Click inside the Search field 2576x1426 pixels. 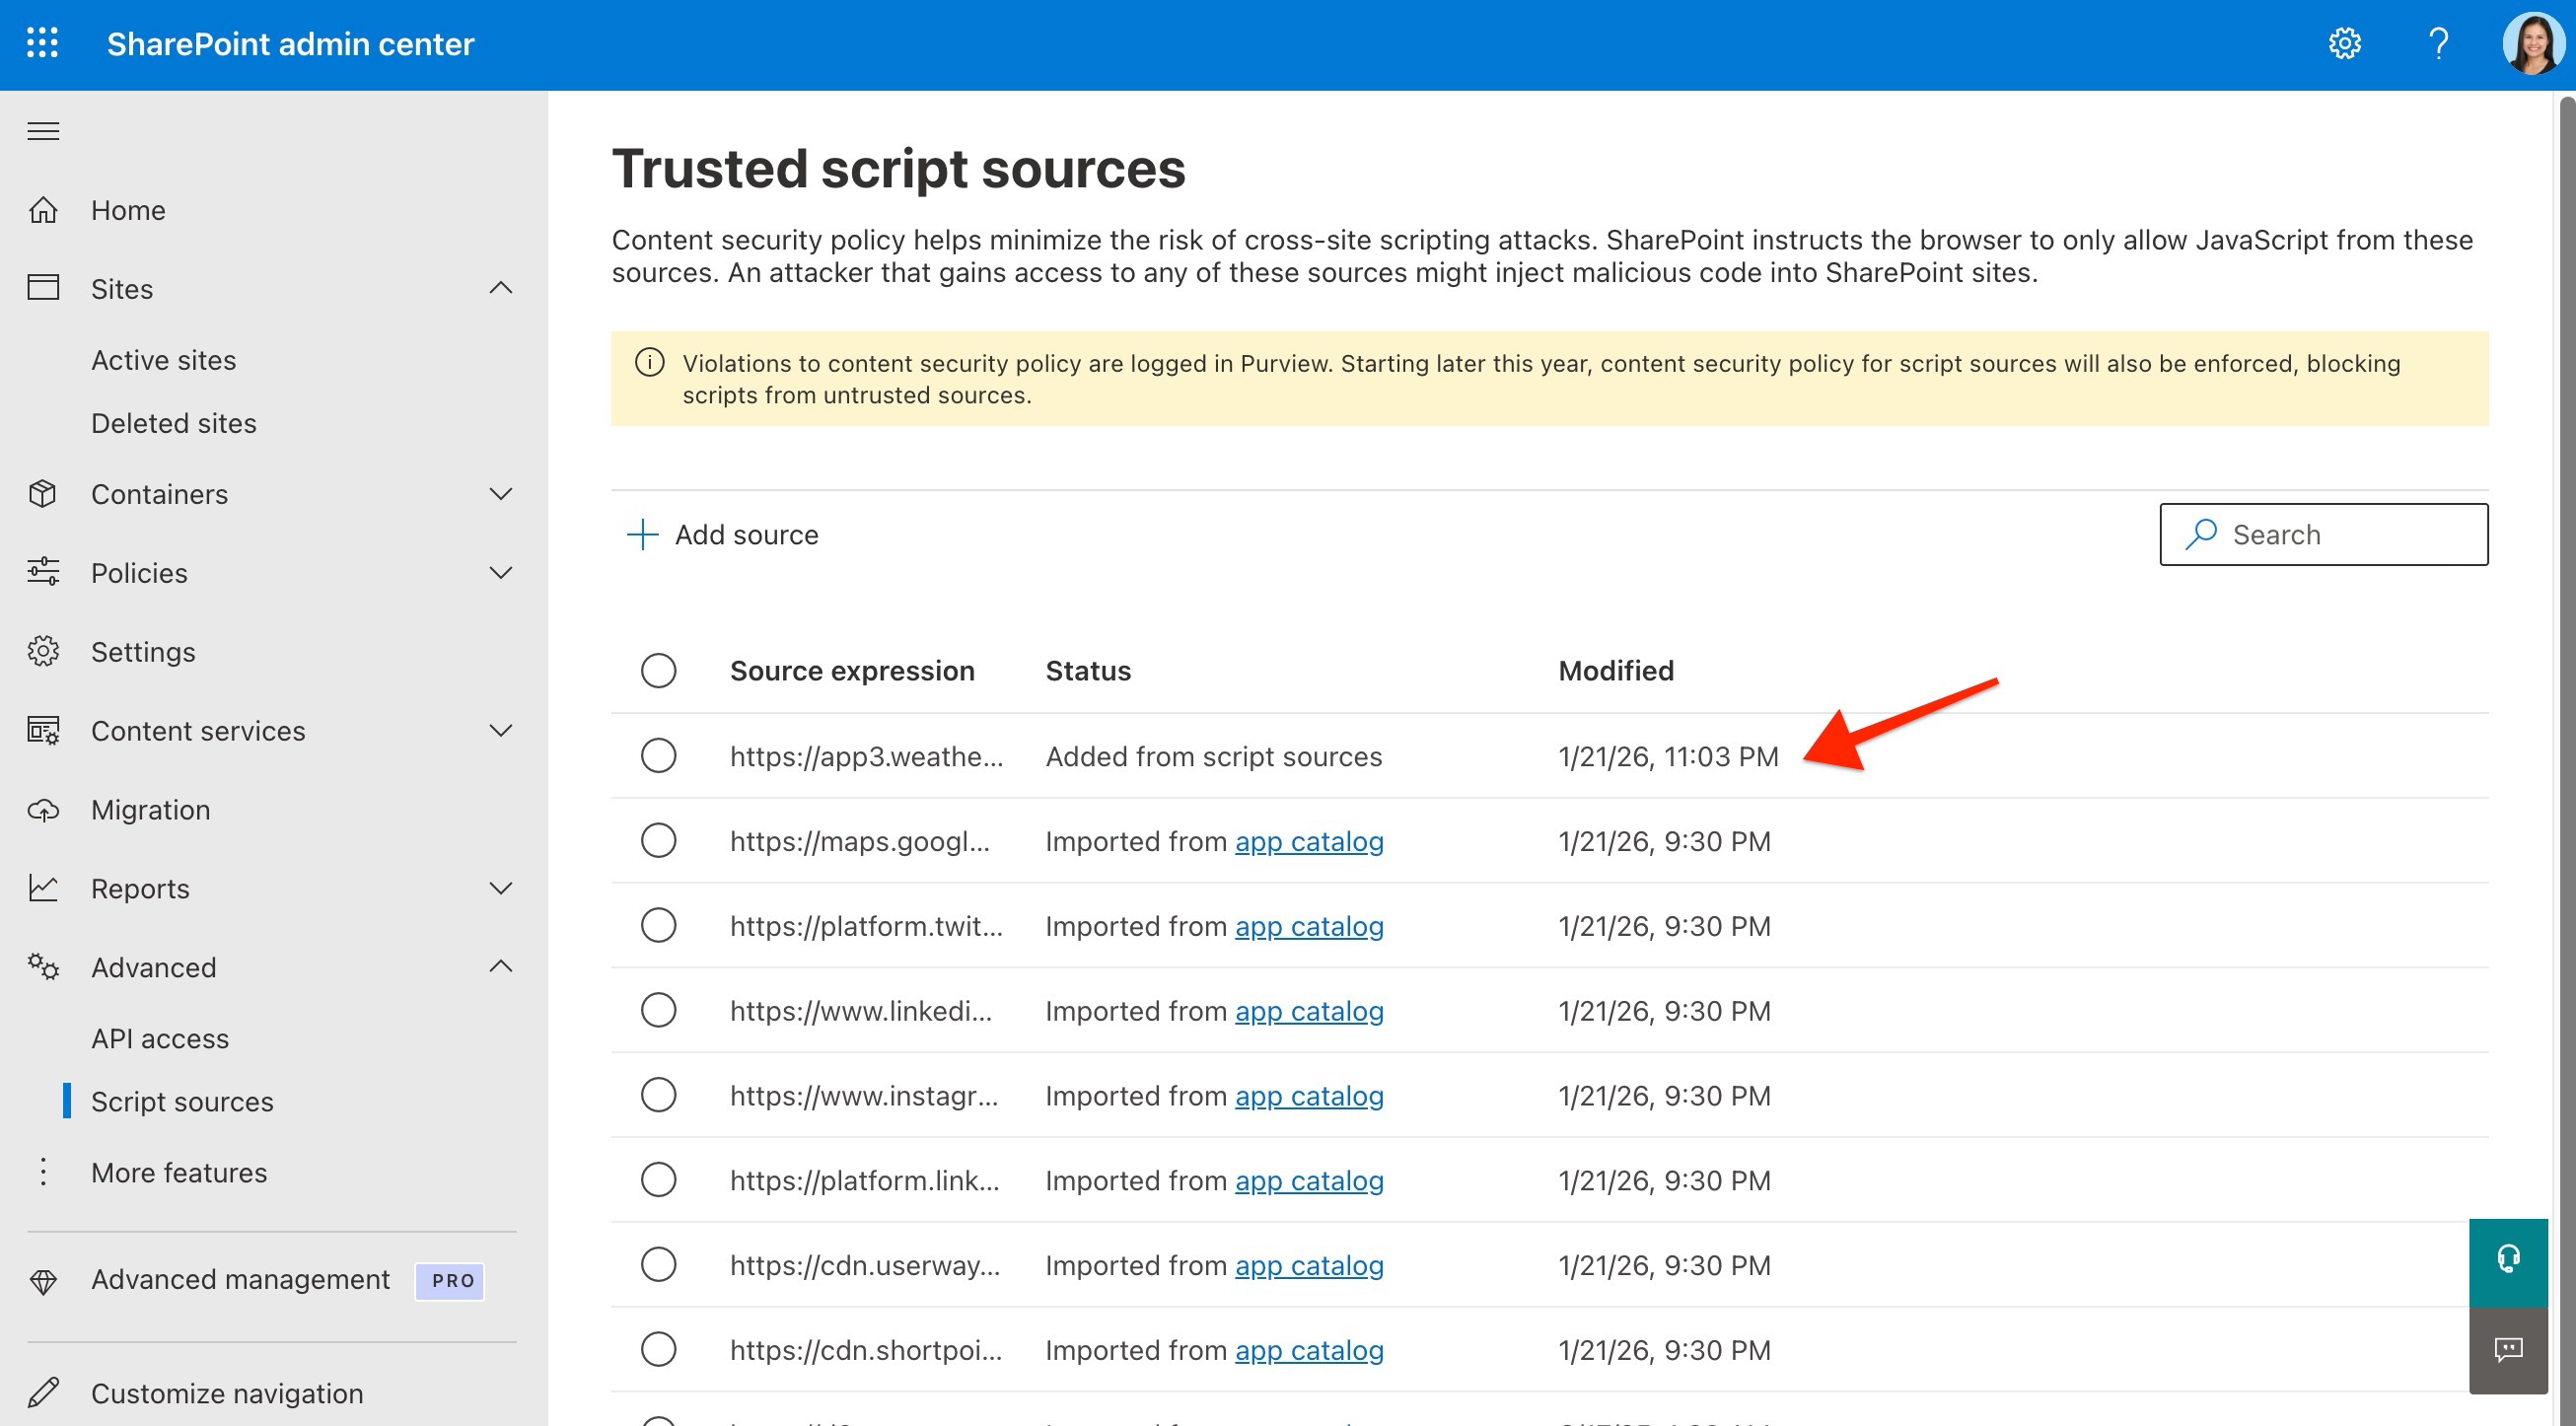[x=2324, y=534]
